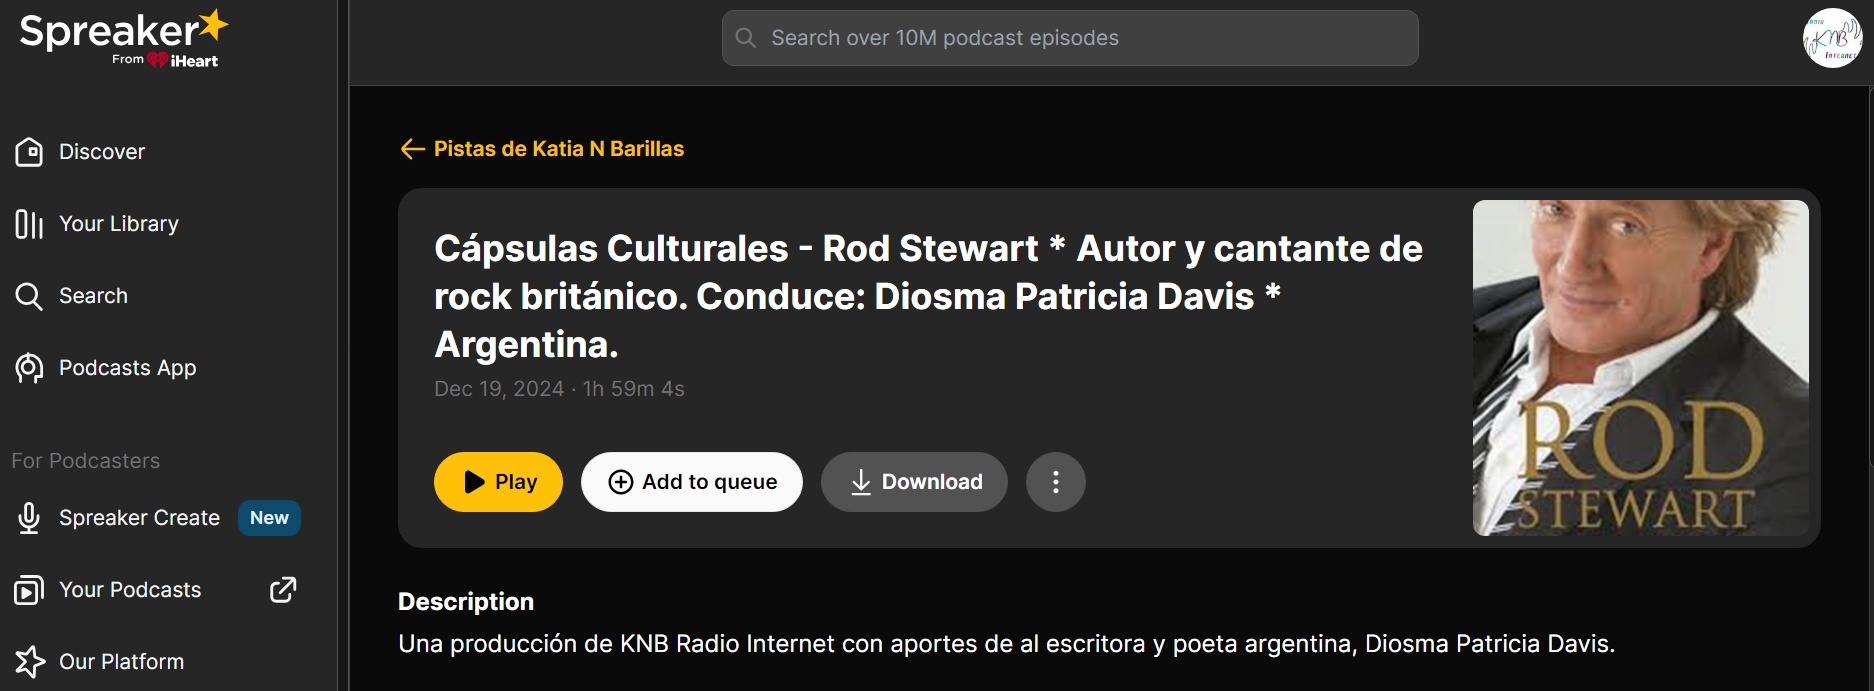This screenshot has width=1874, height=691.
Task: Click the Podcasts App icon
Action: [29, 368]
